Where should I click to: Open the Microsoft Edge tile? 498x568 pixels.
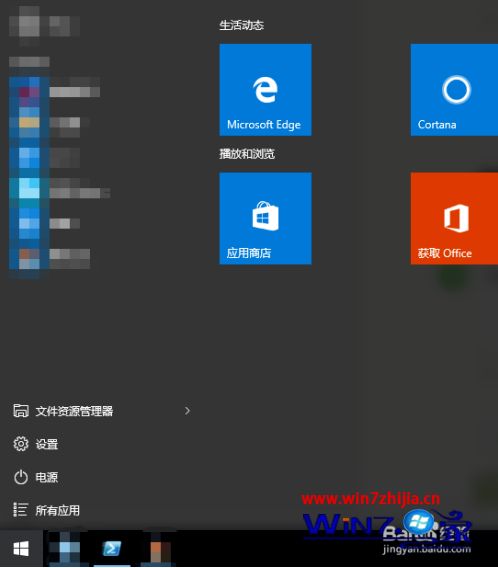[265, 90]
